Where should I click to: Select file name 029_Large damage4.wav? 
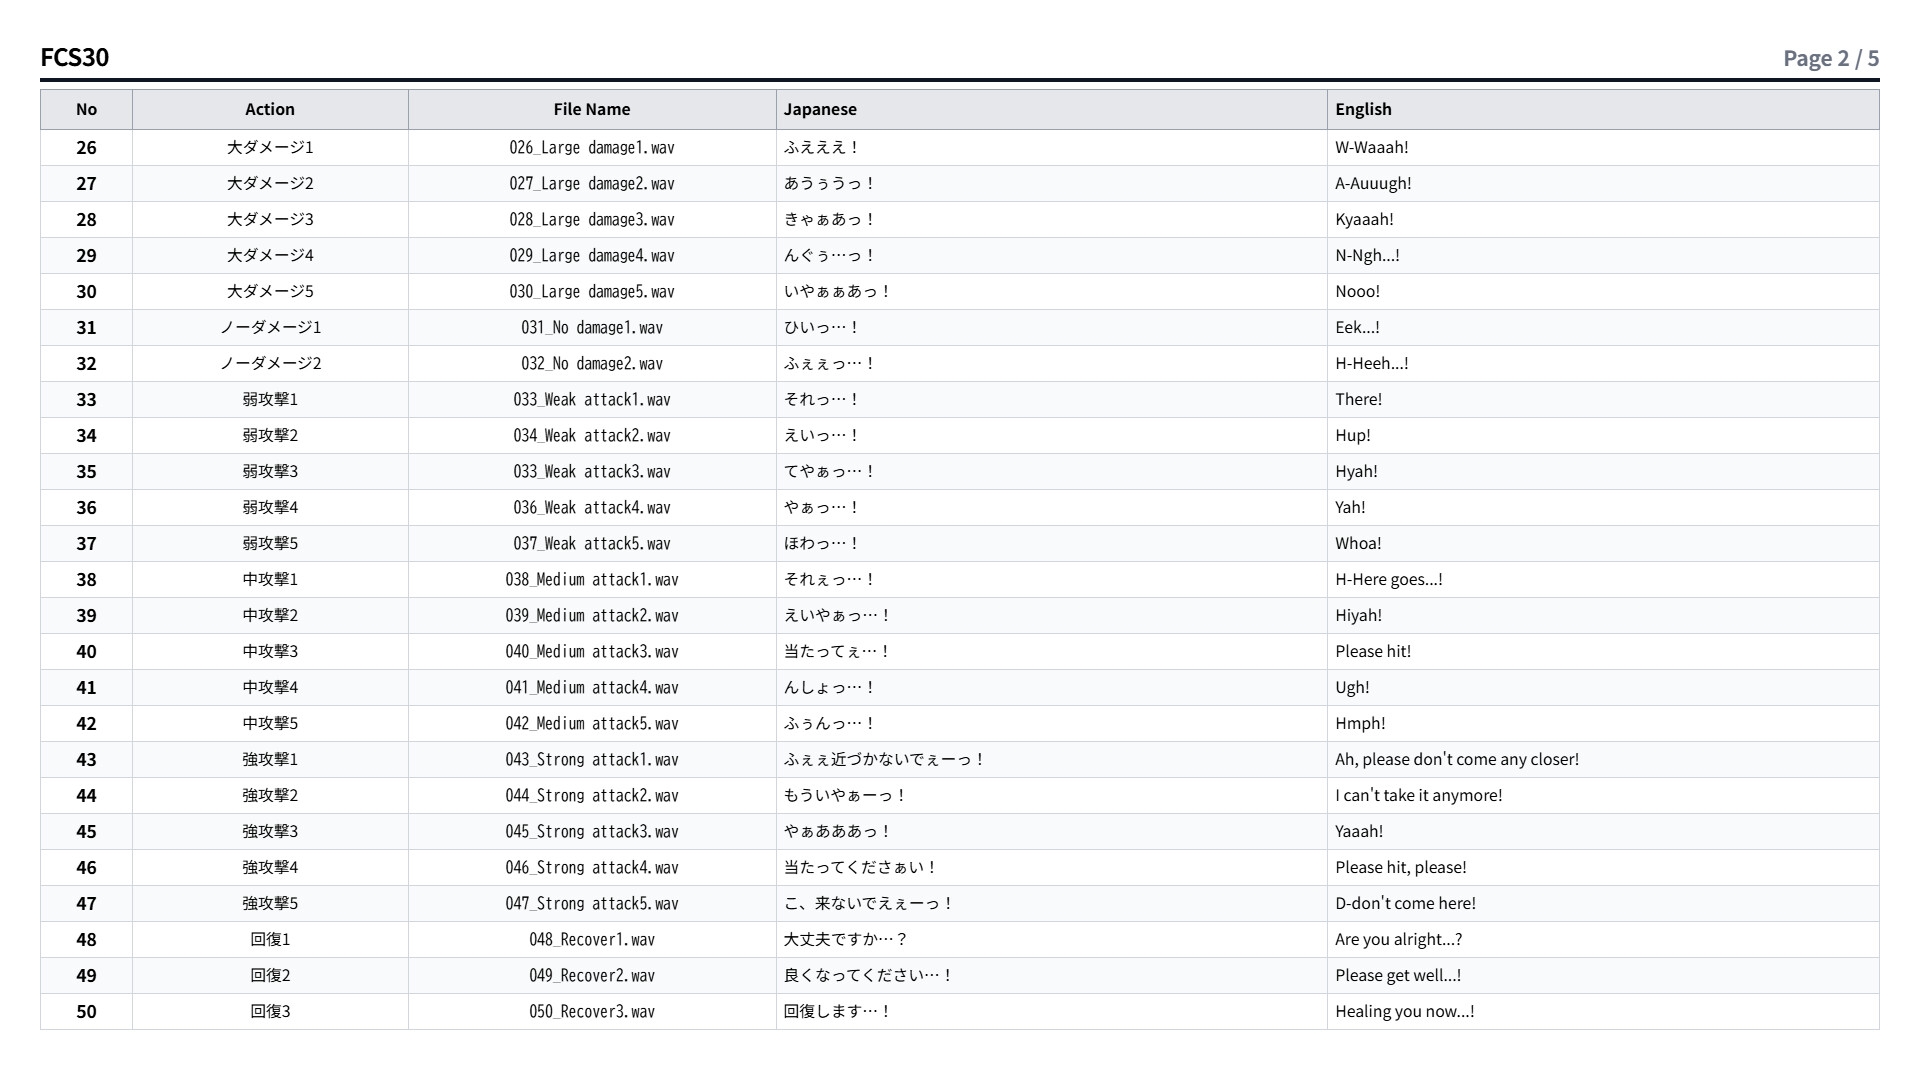[592, 255]
